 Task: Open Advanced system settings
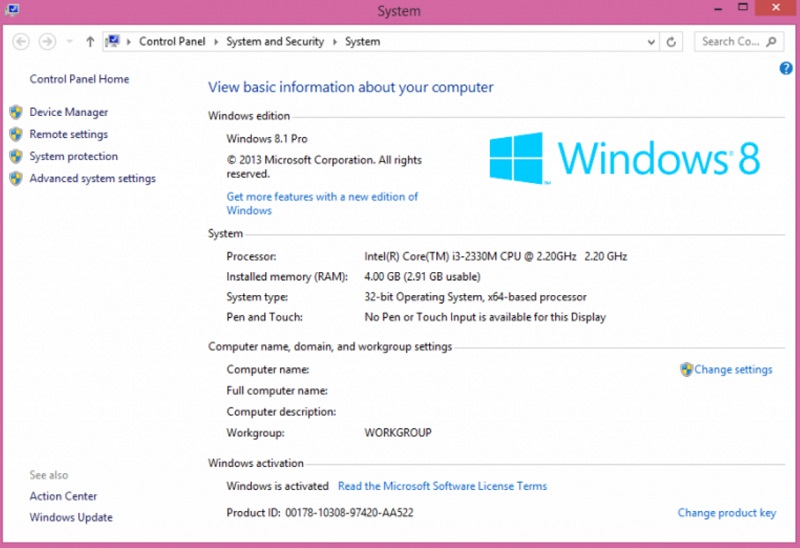point(92,179)
